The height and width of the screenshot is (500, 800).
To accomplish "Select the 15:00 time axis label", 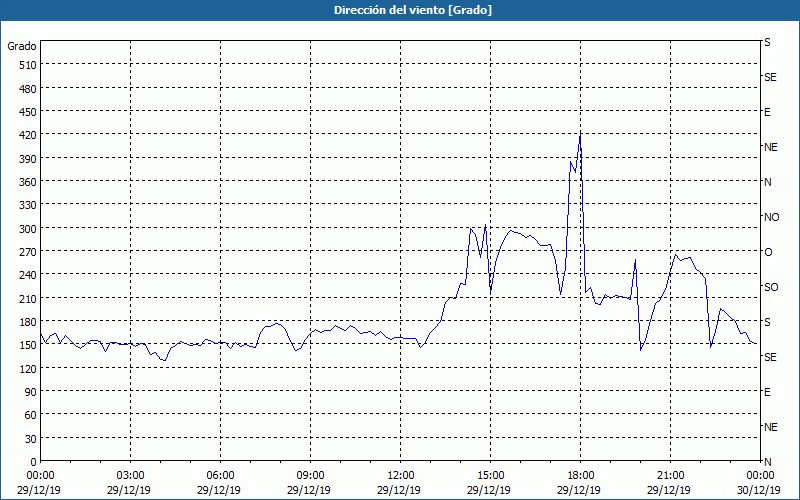I will click(x=490, y=475).
